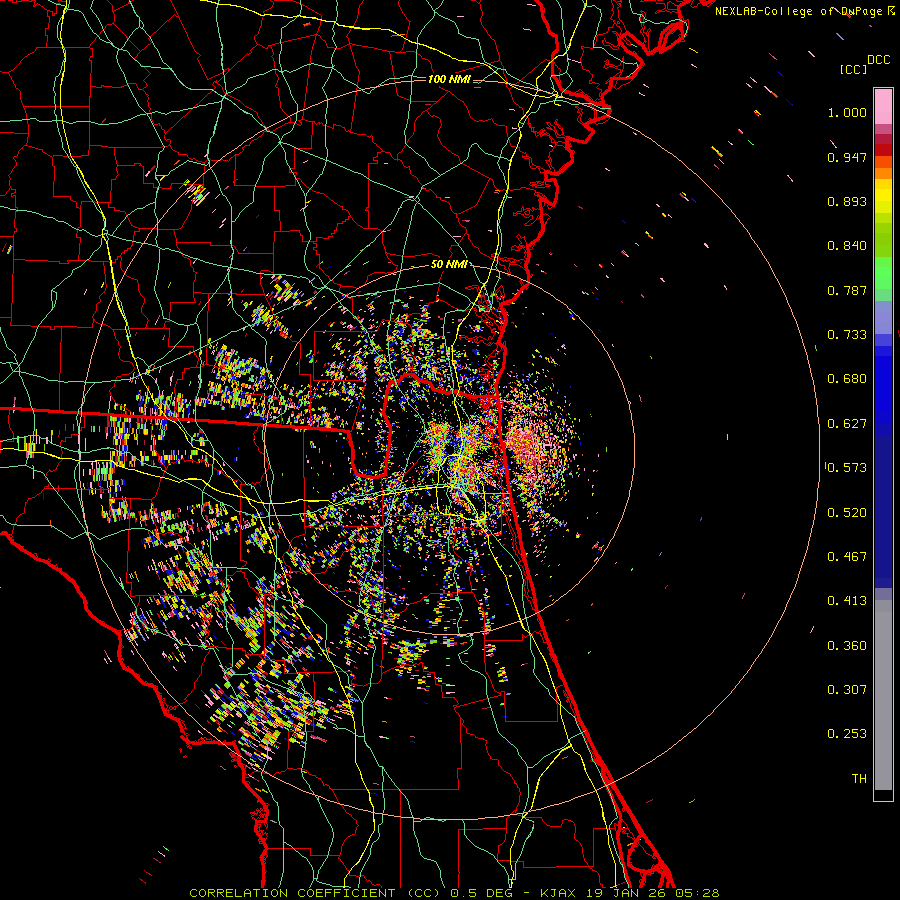Select the 0.253 legend value
The width and height of the screenshot is (900, 900).
(847, 734)
